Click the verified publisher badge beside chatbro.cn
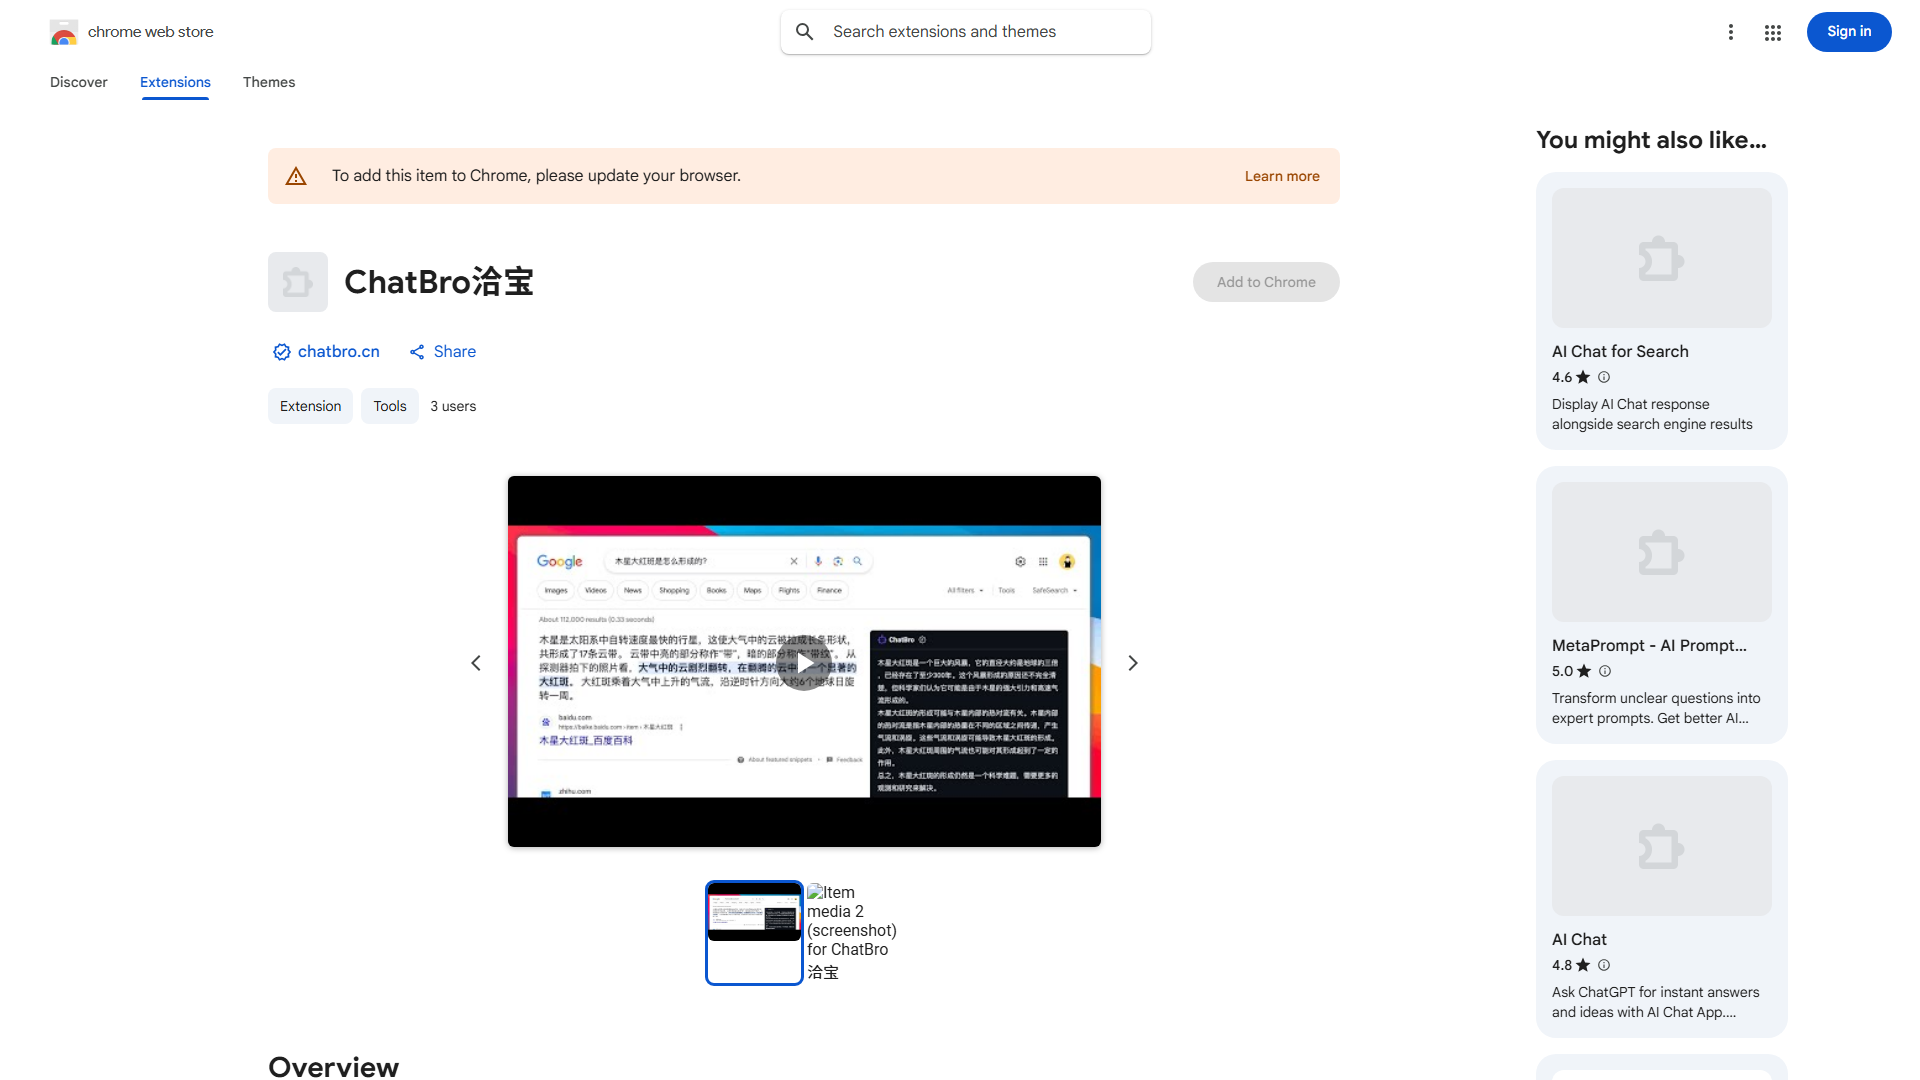The image size is (1920, 1080). tap(281, 351)
